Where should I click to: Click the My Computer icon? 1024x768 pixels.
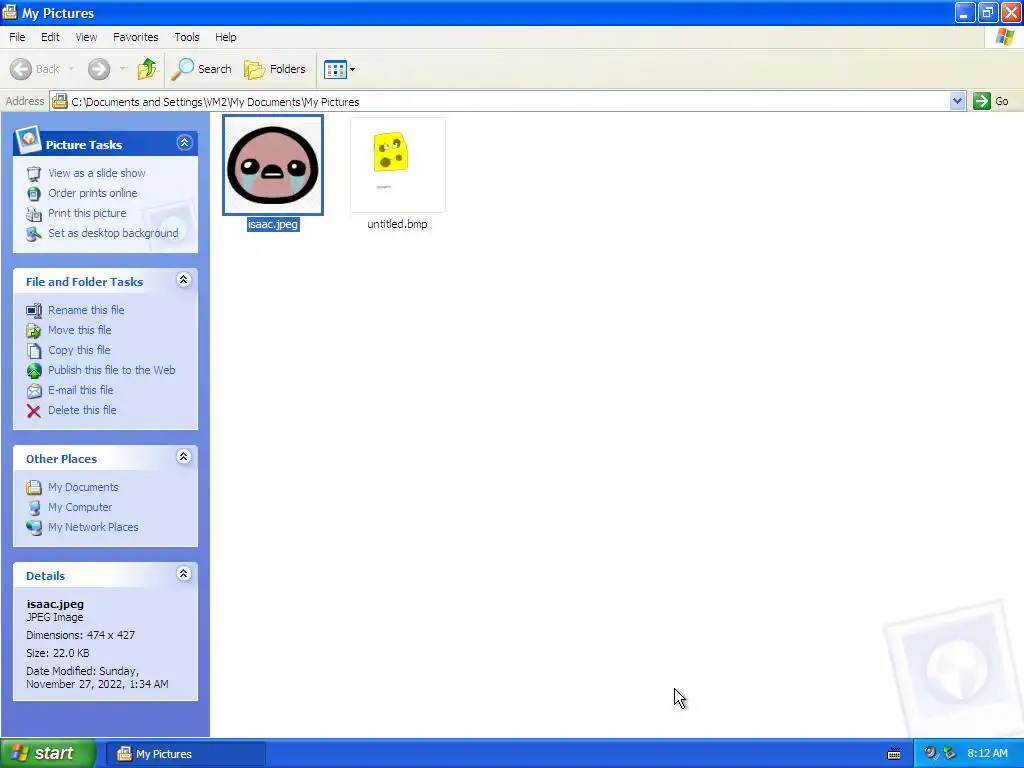tap(34, 507)
